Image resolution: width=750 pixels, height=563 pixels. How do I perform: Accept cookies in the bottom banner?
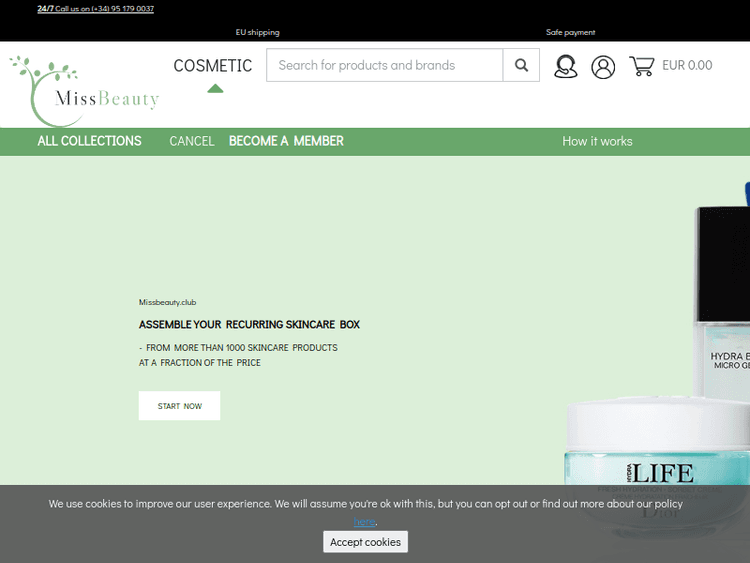[365, 542]
